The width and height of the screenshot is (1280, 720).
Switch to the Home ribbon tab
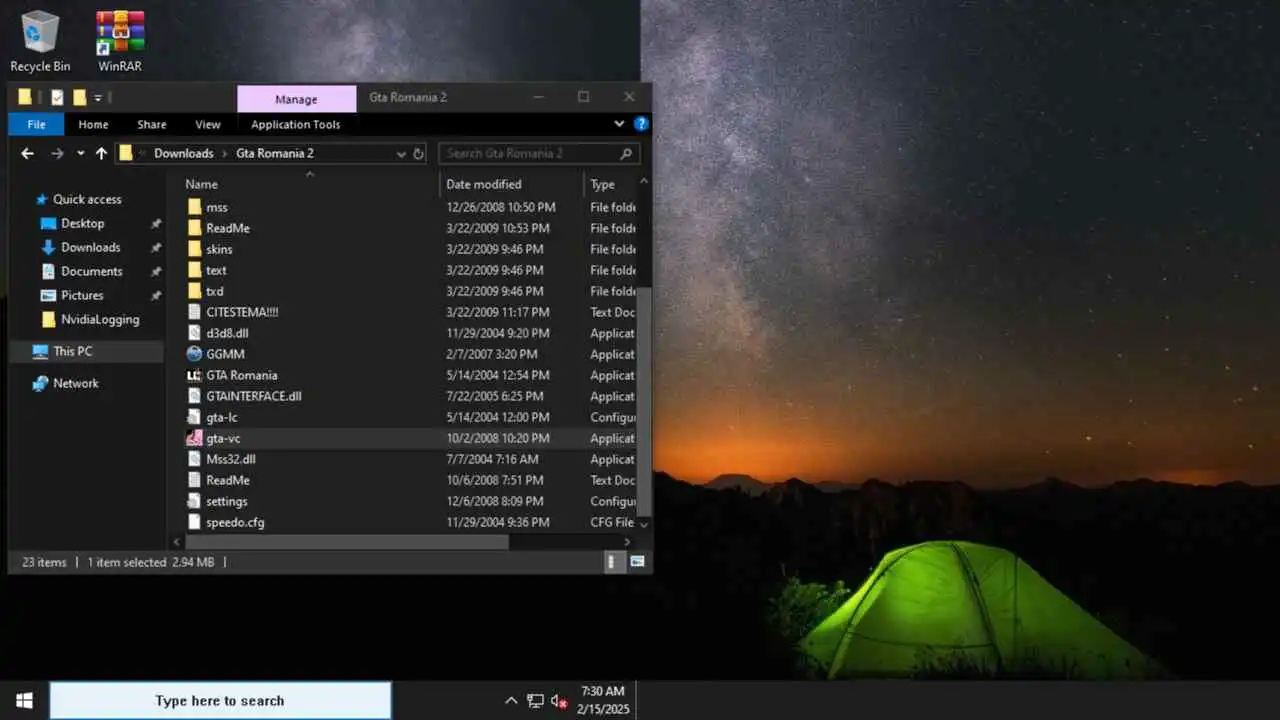pyautogui.click(x=93, y=124)
